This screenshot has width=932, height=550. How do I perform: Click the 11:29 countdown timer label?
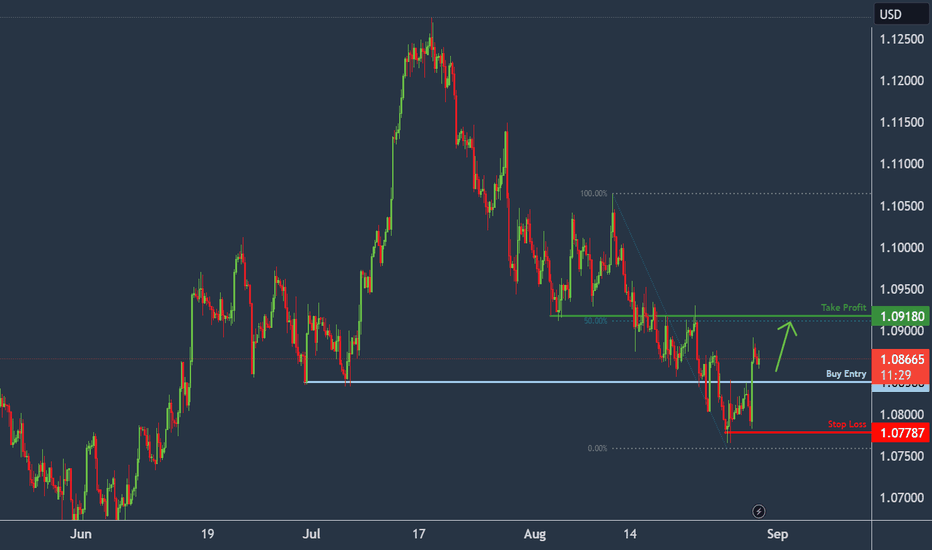click(x=896, y=375)
